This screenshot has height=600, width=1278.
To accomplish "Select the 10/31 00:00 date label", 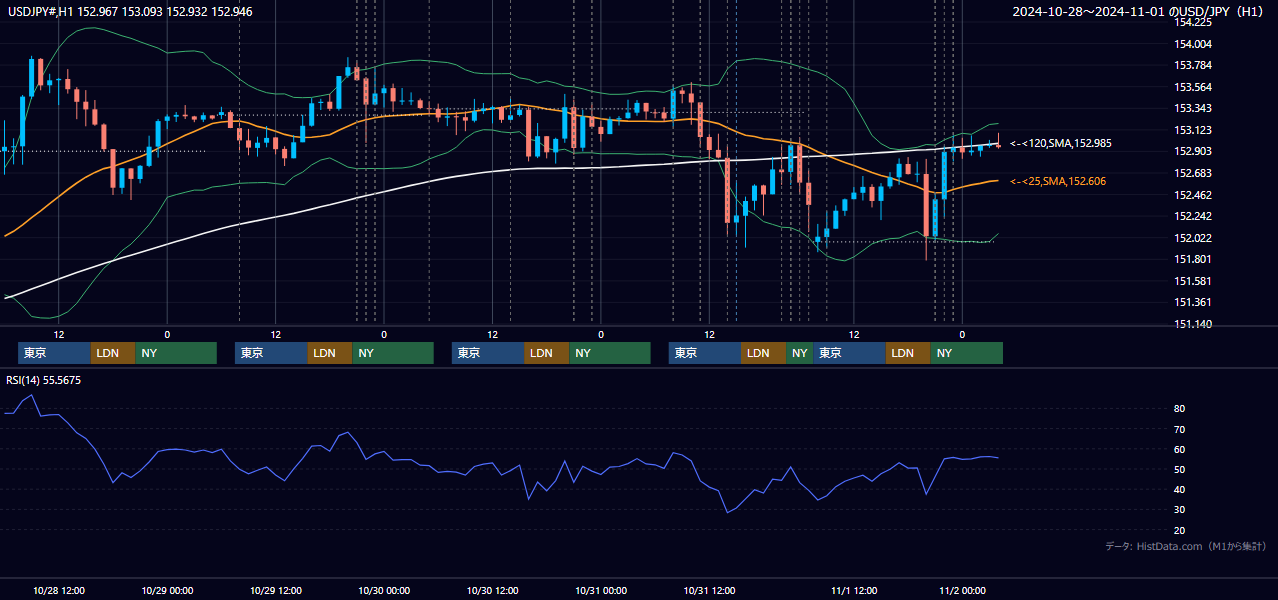I will click(x=601, y=591).
